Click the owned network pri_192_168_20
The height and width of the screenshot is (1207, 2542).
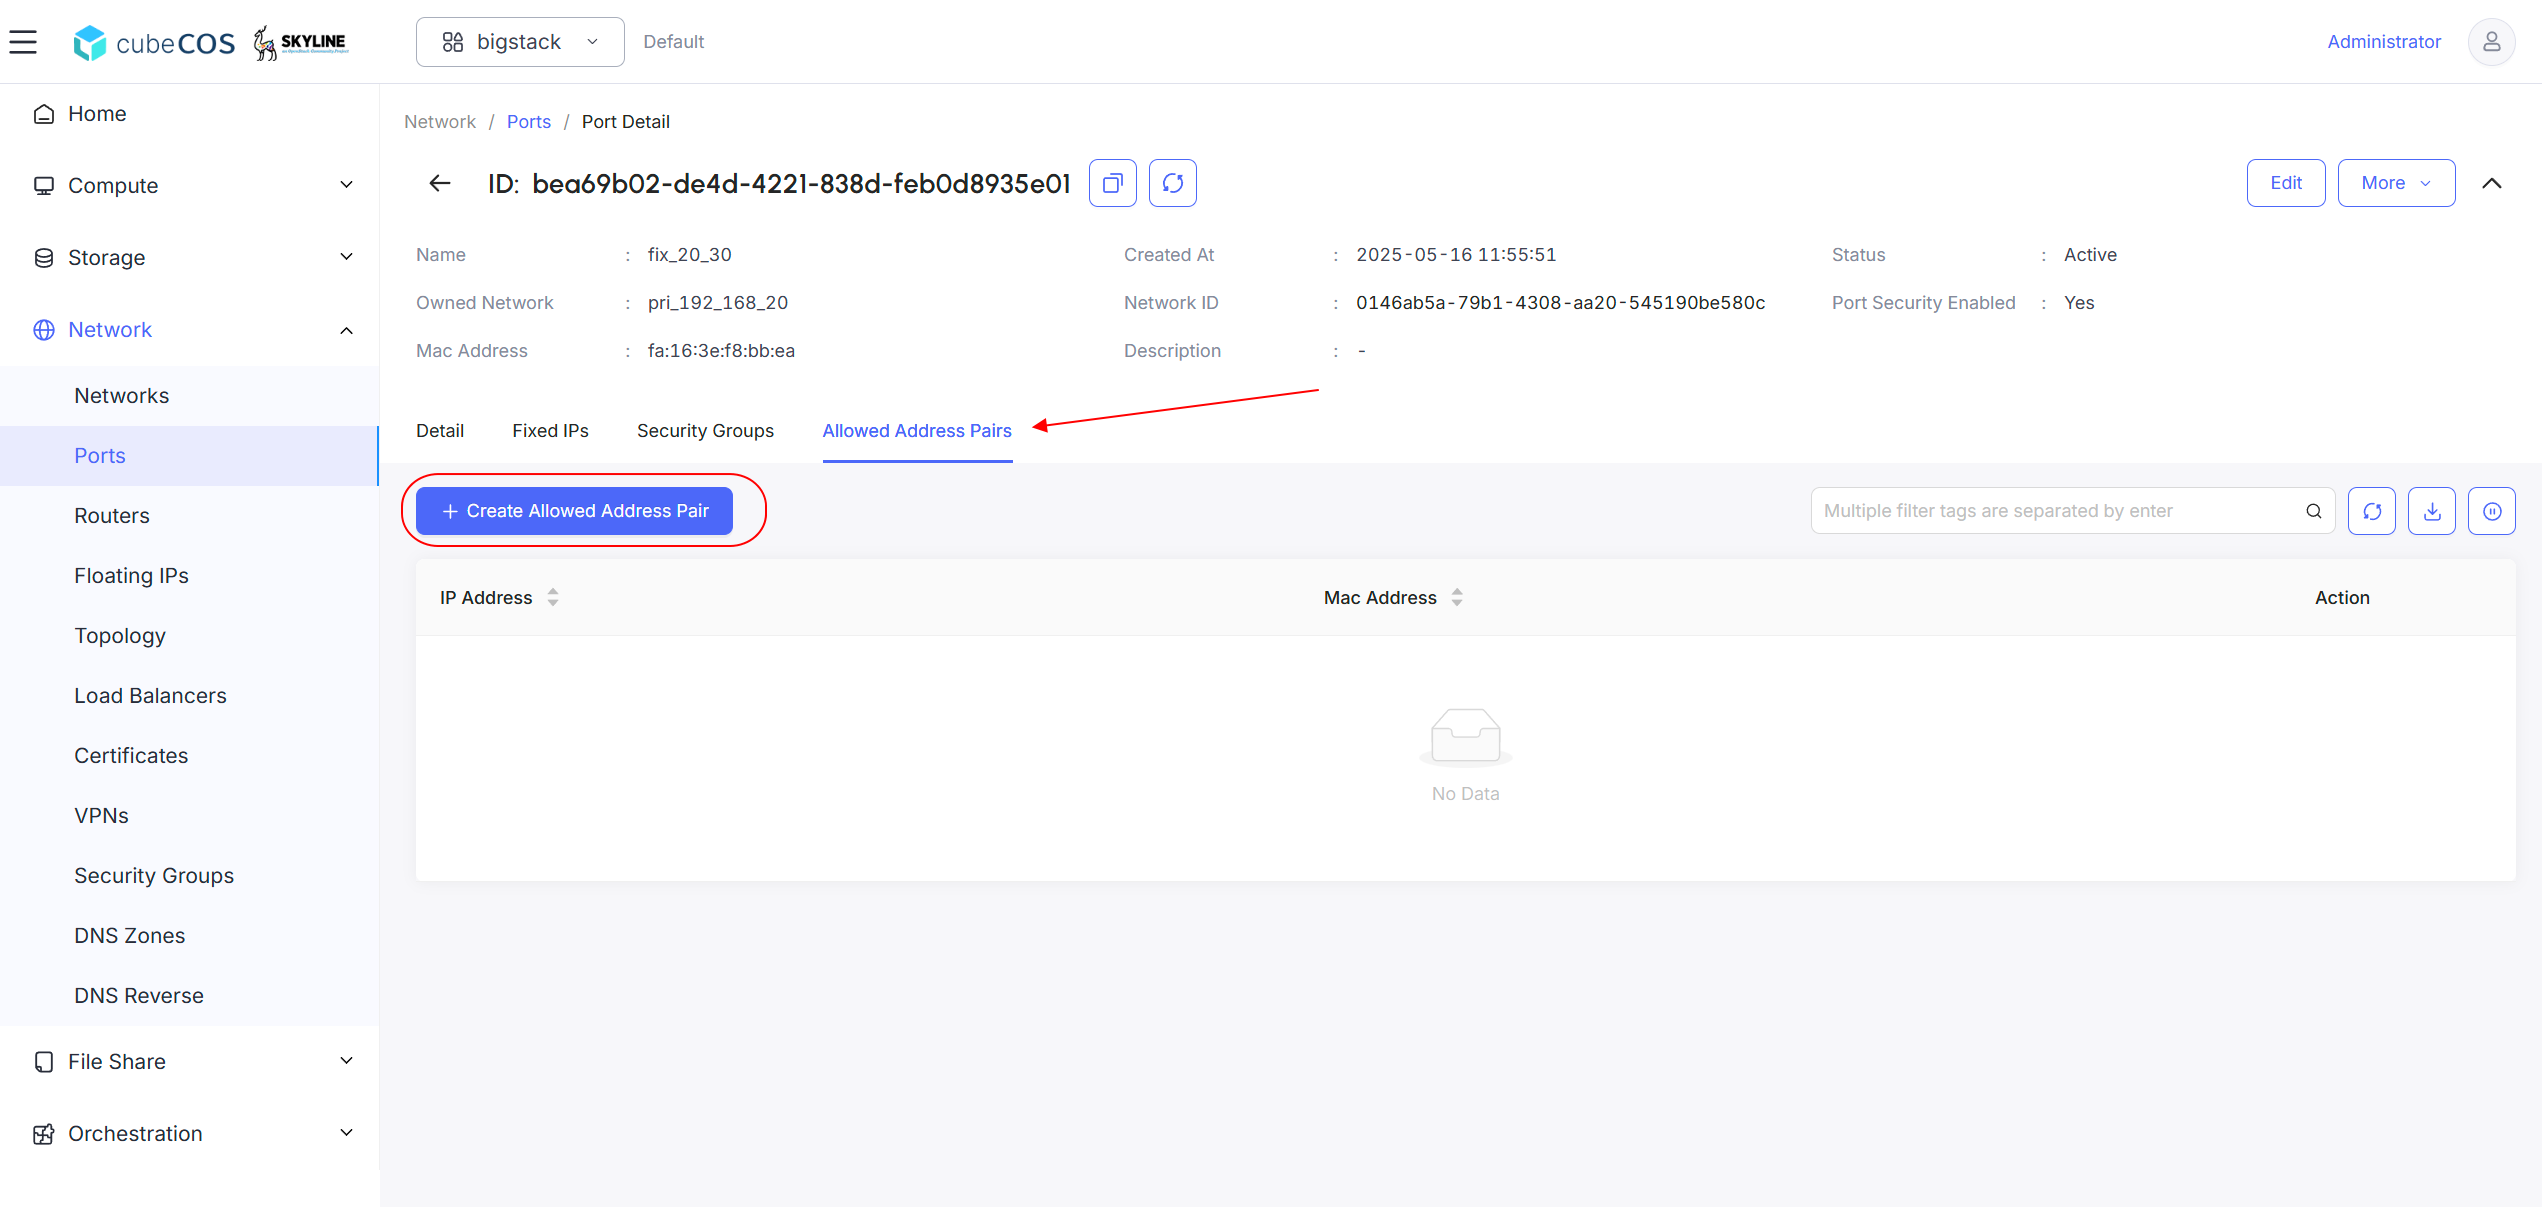click(x=718, y=303)
